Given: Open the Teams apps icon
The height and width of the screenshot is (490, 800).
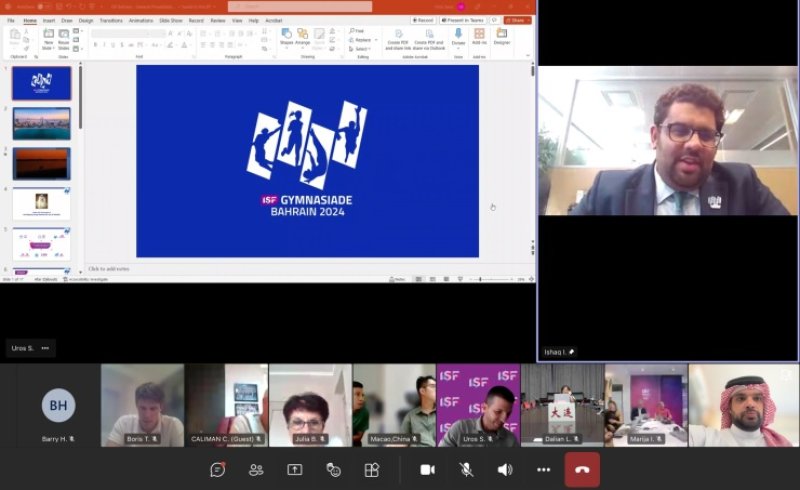Looking at the screenshot, I should pyautogui.click(x=371, y=470).
